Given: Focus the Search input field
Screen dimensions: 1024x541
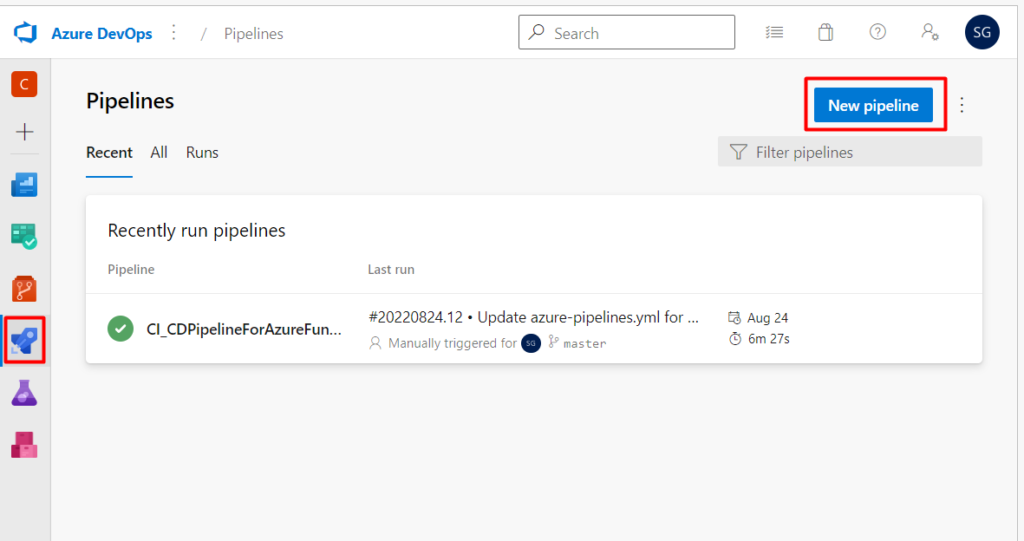Looking at the screenshot, I should tap(626, 33).
